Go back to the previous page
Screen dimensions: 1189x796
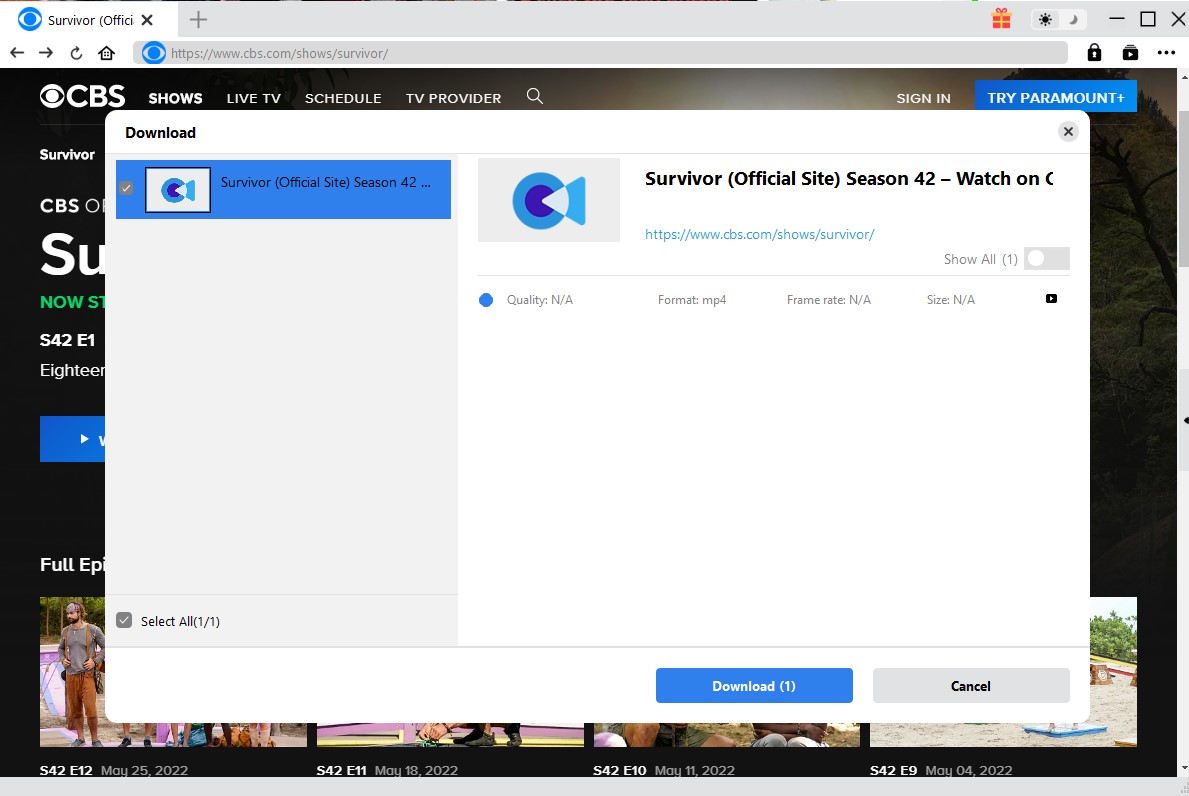[x=17, y=53]
